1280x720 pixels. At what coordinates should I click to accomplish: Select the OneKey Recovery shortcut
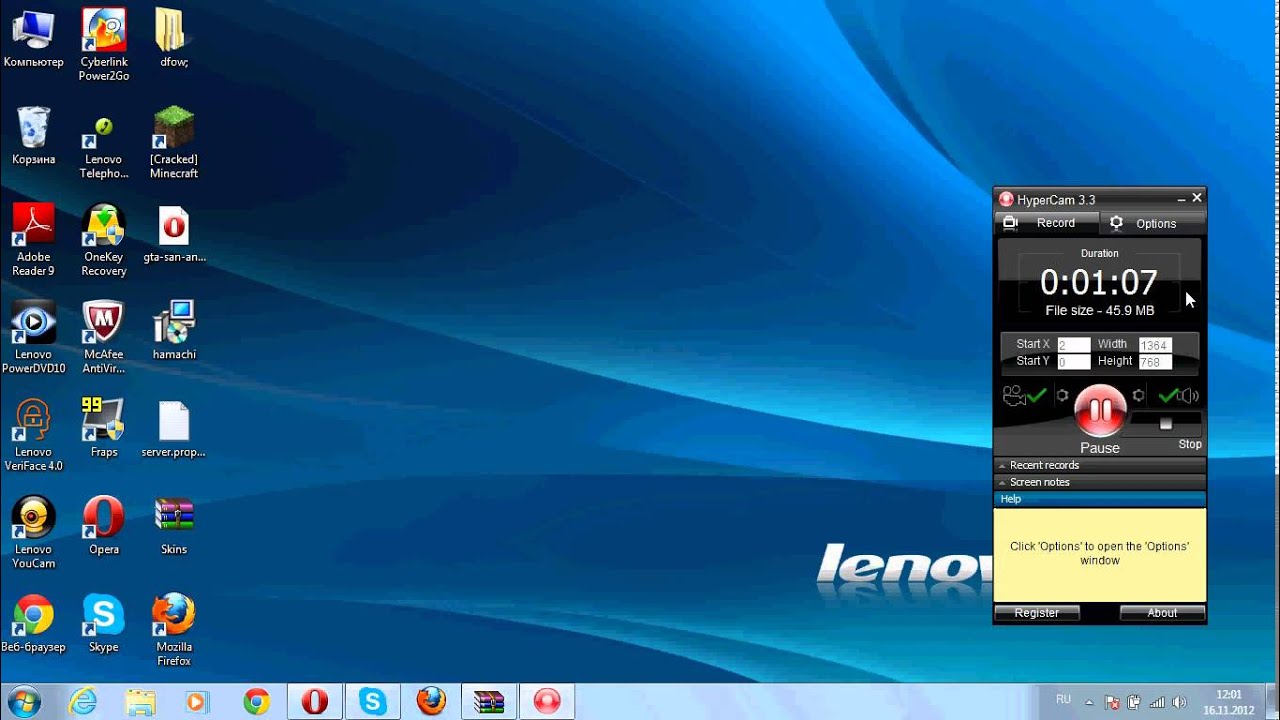104,240
